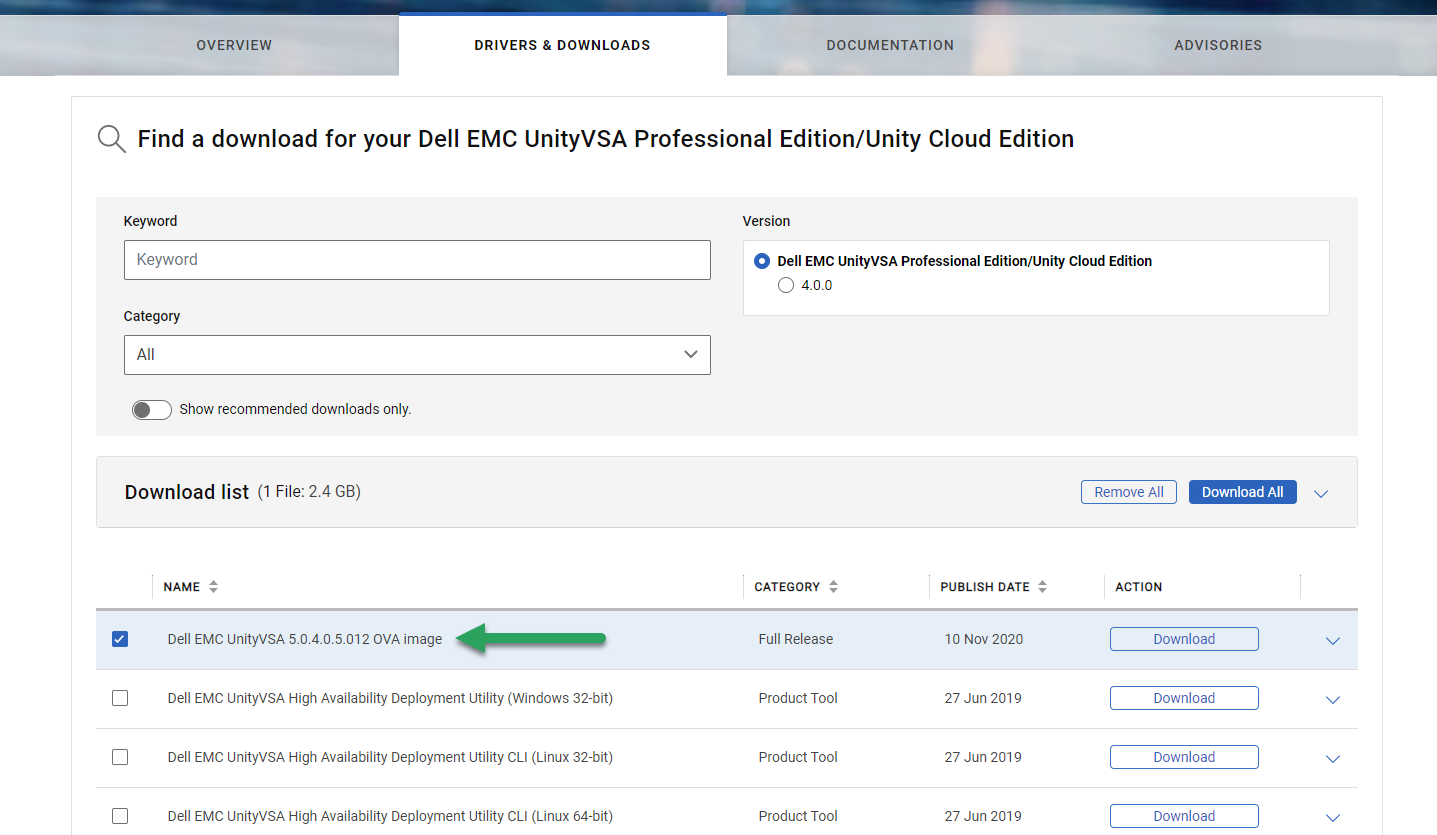Select the UnityVSA Professional Edition/Unity Cloud Edition radio button
1437x835 pixels.
tap(762, 261)
